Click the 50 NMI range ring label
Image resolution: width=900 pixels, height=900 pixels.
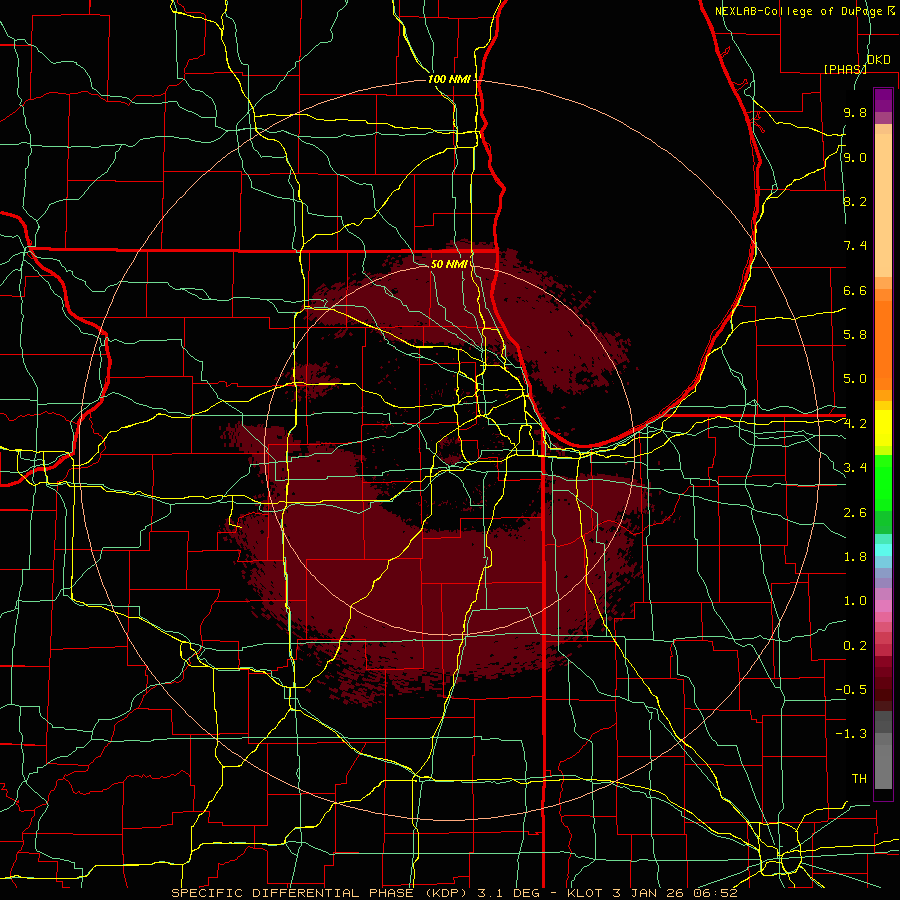tap(449, 264)
